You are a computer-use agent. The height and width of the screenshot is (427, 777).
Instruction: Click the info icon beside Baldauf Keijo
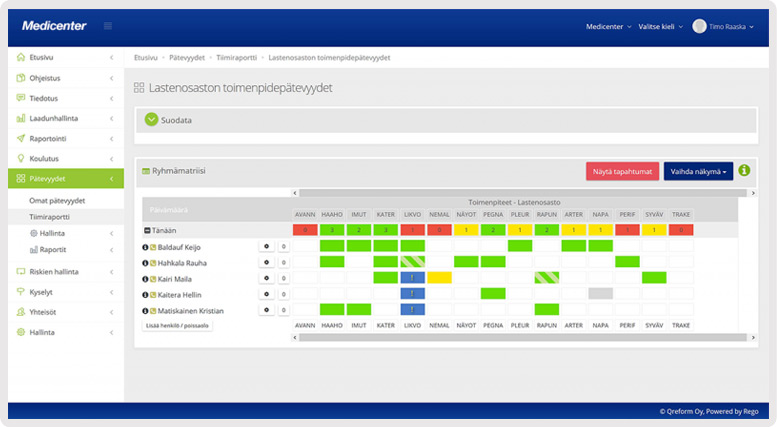pos(145,246)
